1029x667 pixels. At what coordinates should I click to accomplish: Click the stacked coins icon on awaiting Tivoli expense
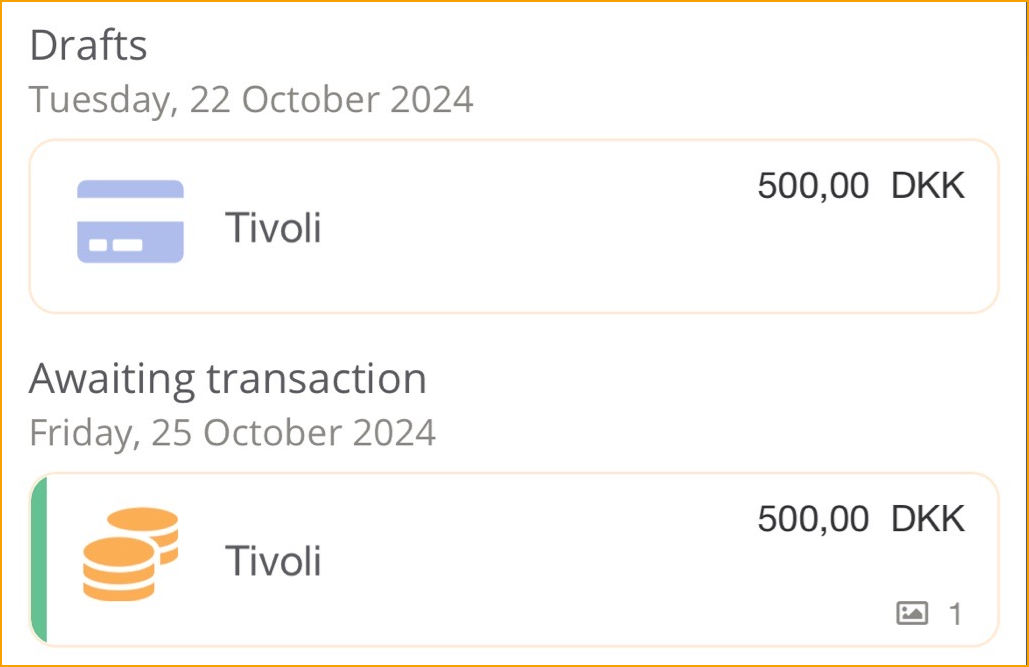(130, 554)
